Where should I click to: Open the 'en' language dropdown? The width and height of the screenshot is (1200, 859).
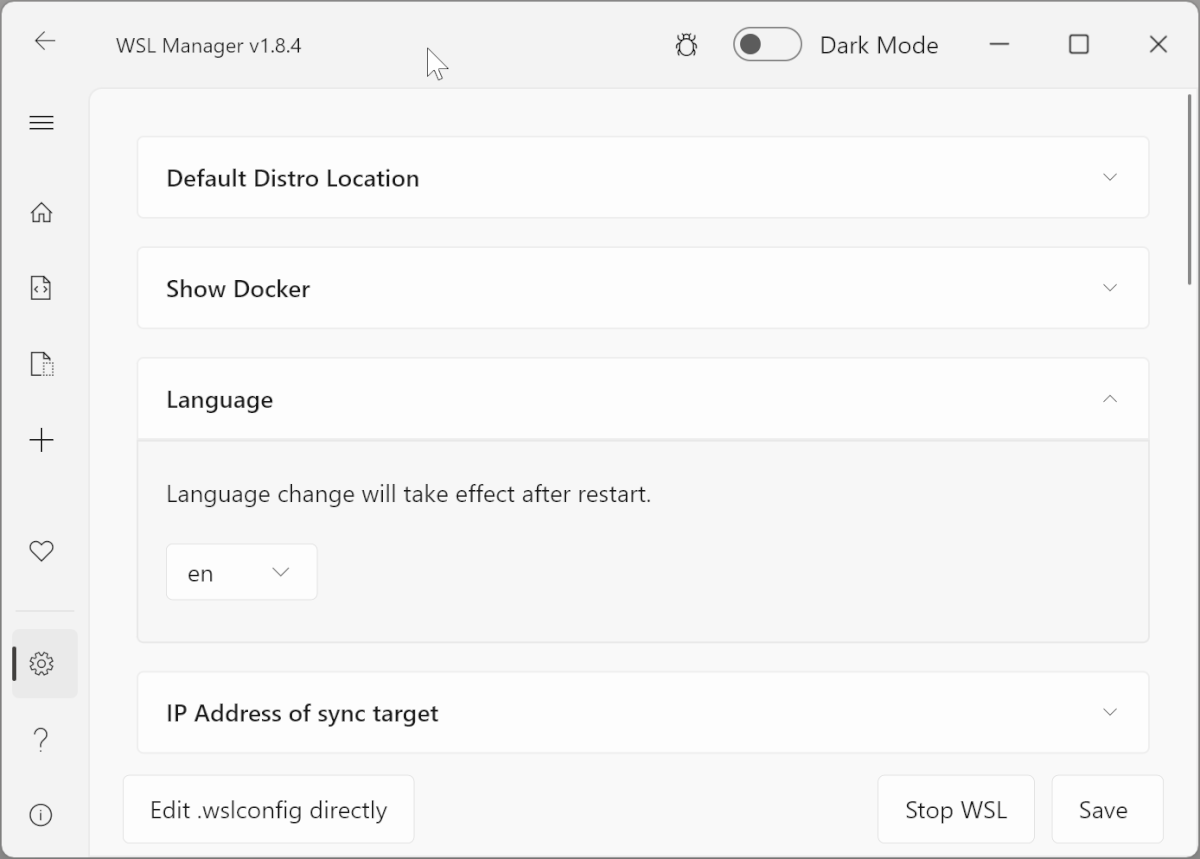click(x=242, y=572)
